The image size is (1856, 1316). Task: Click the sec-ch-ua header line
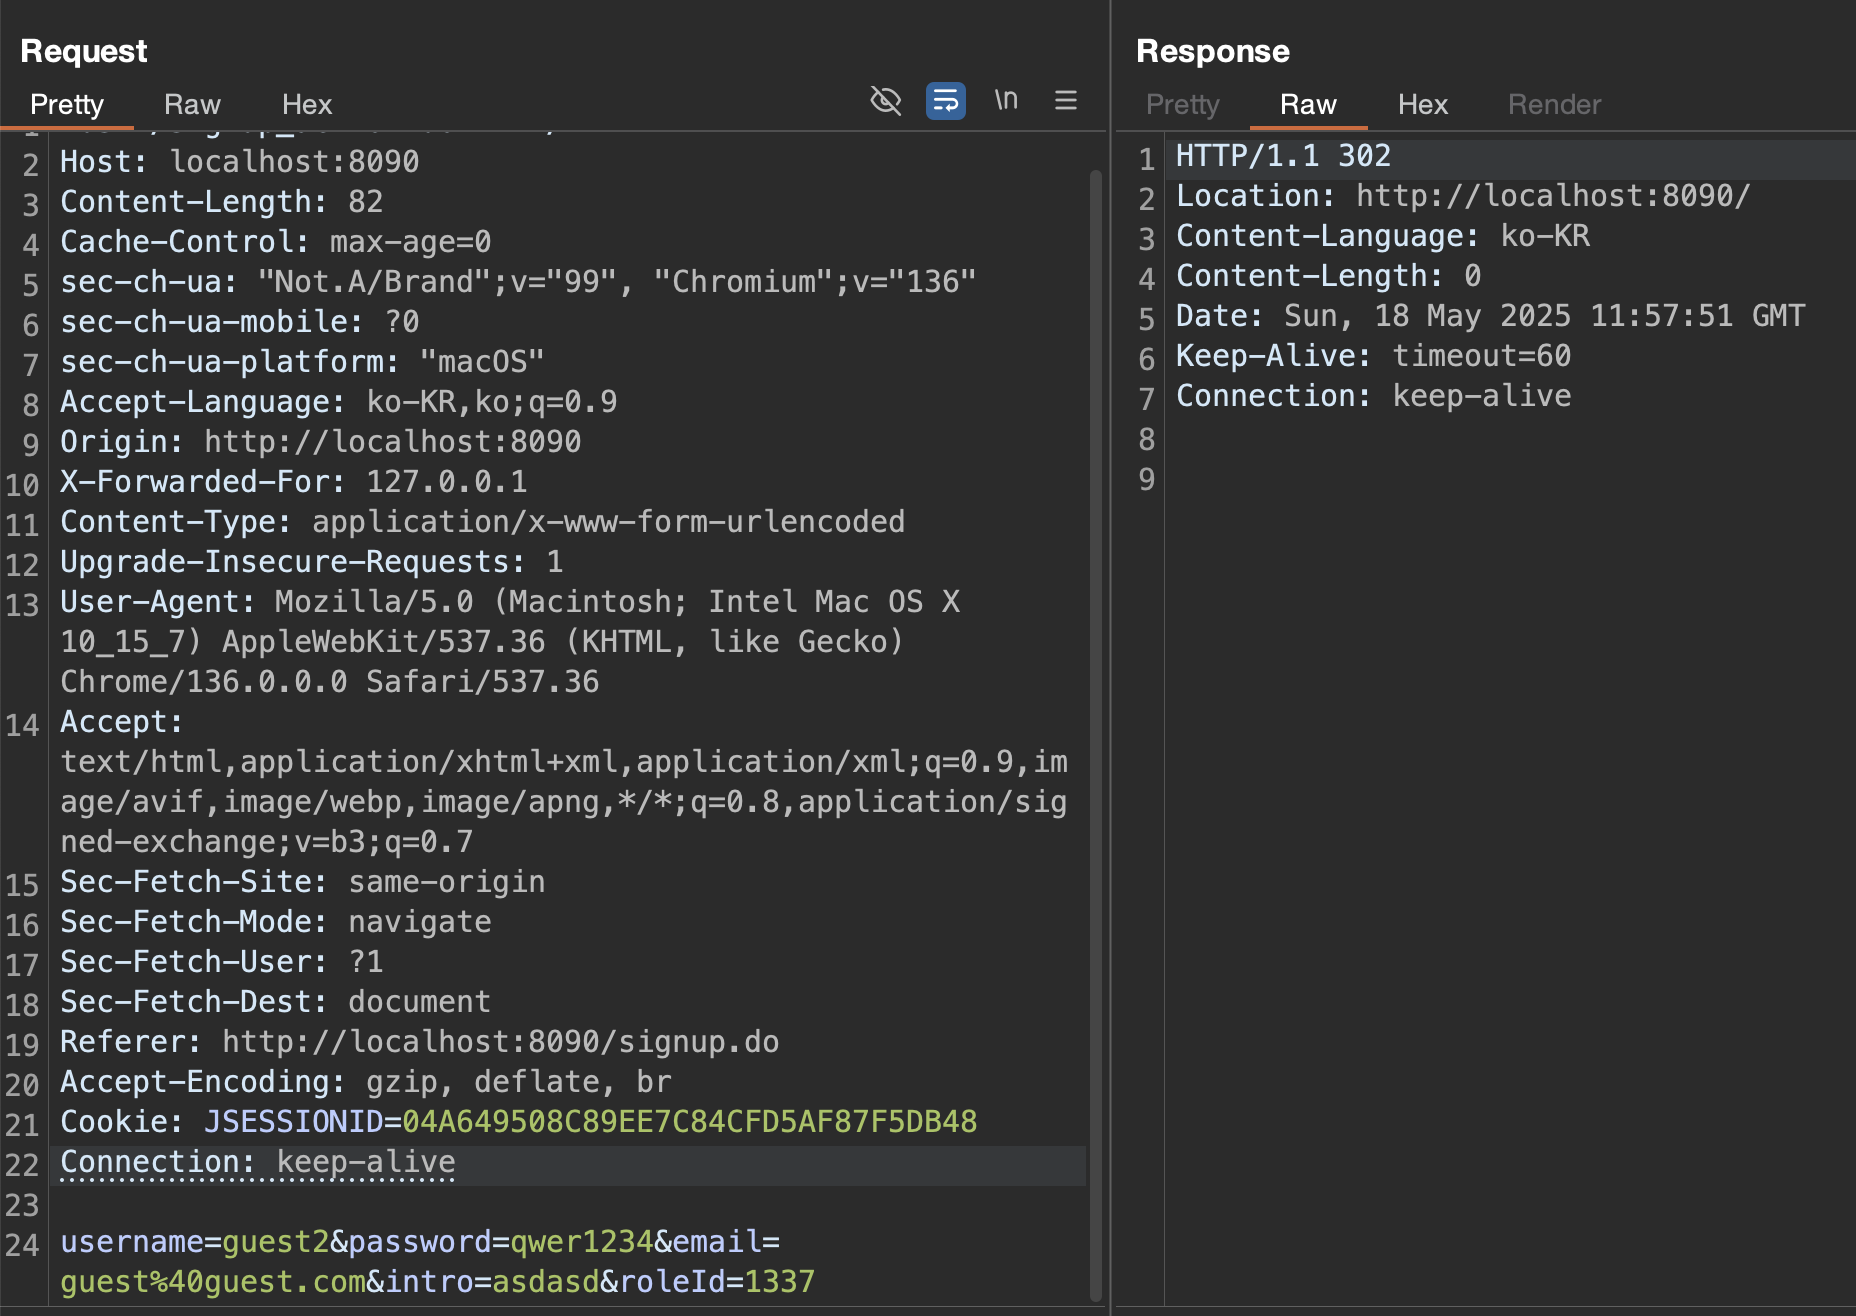518,282
